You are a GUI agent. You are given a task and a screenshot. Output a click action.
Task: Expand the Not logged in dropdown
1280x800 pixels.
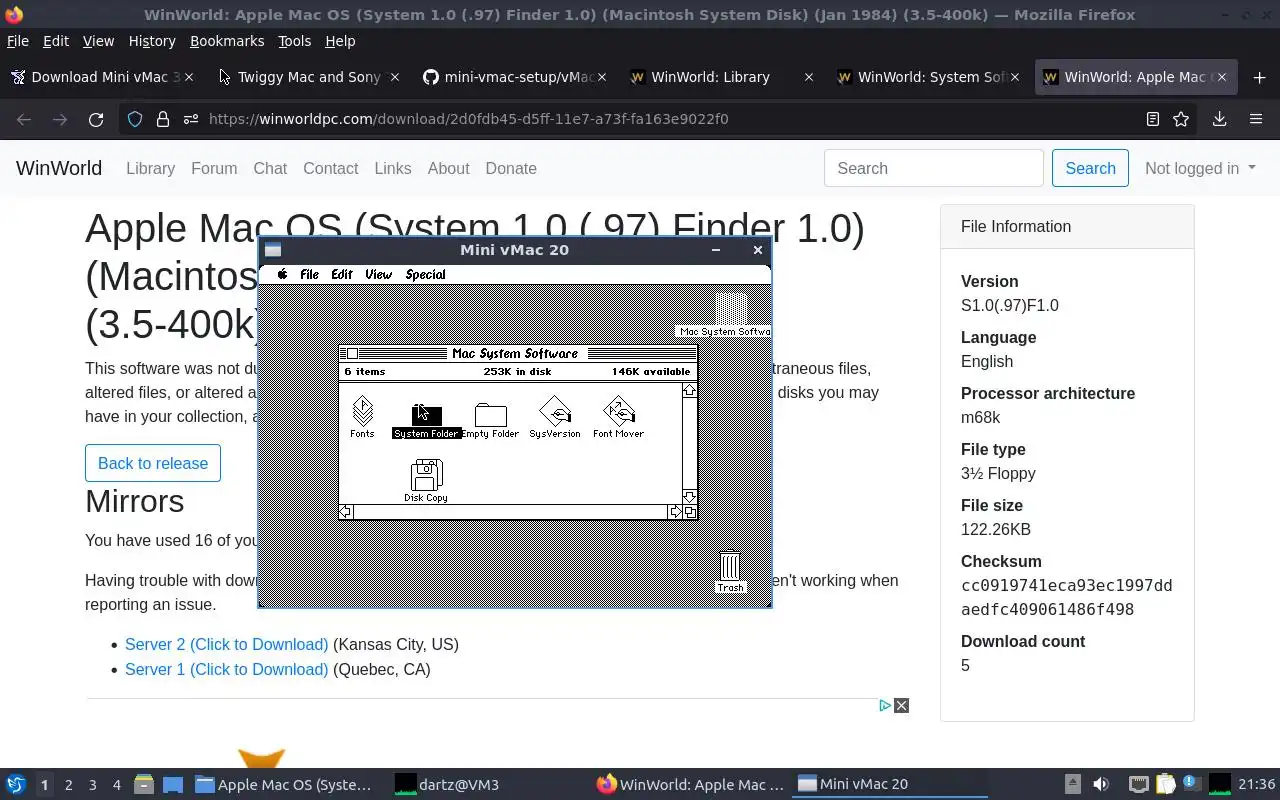click(x=1200, y=168)
